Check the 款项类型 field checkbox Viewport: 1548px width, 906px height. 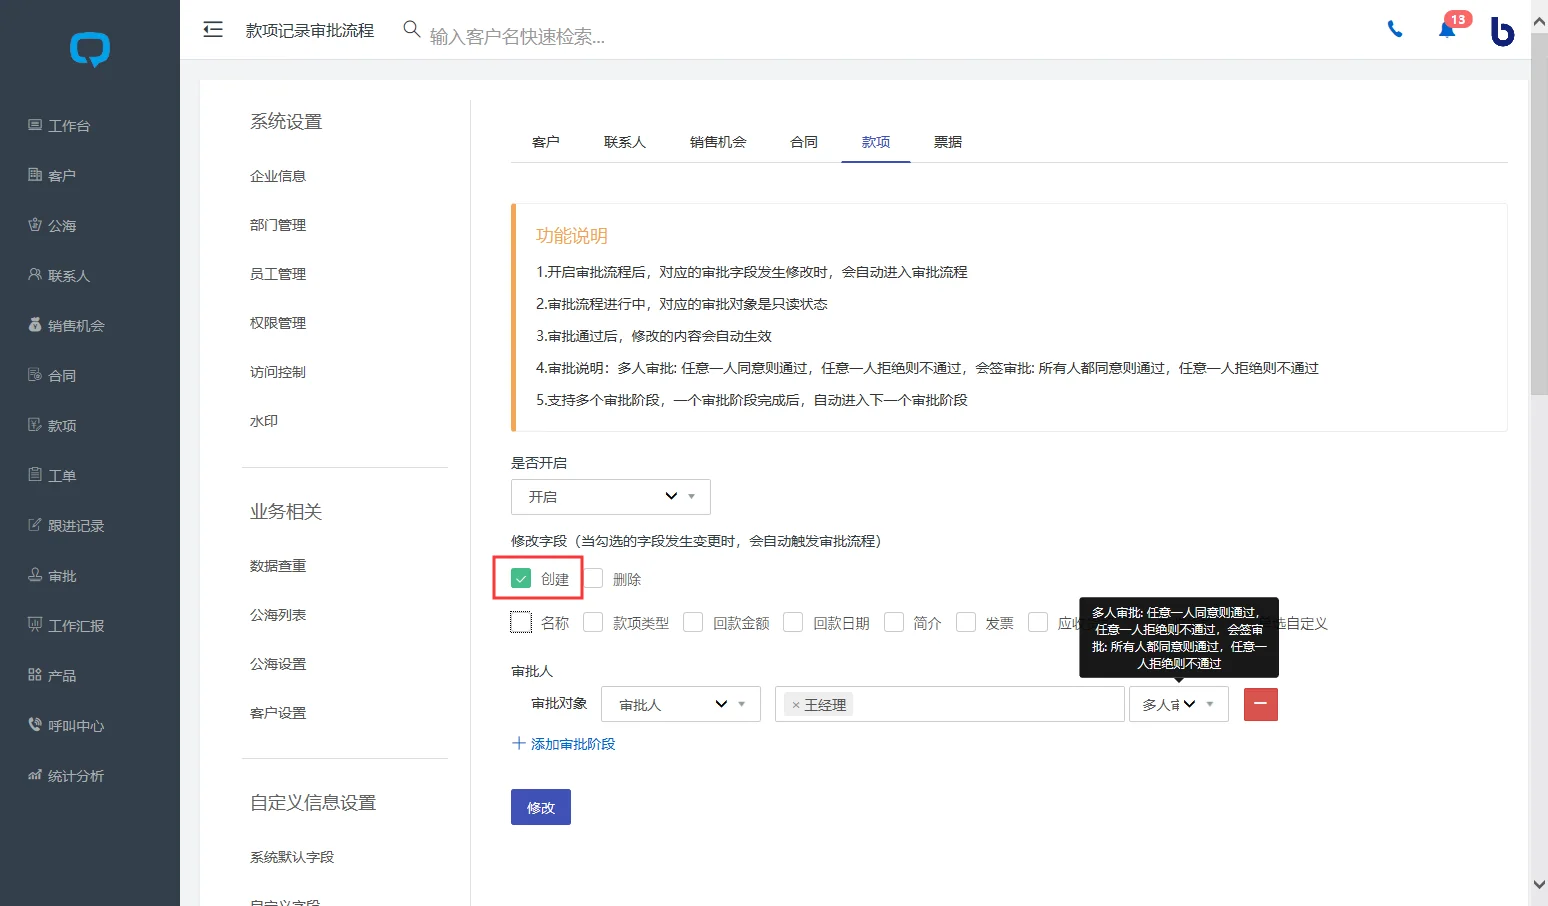(593, 622)
